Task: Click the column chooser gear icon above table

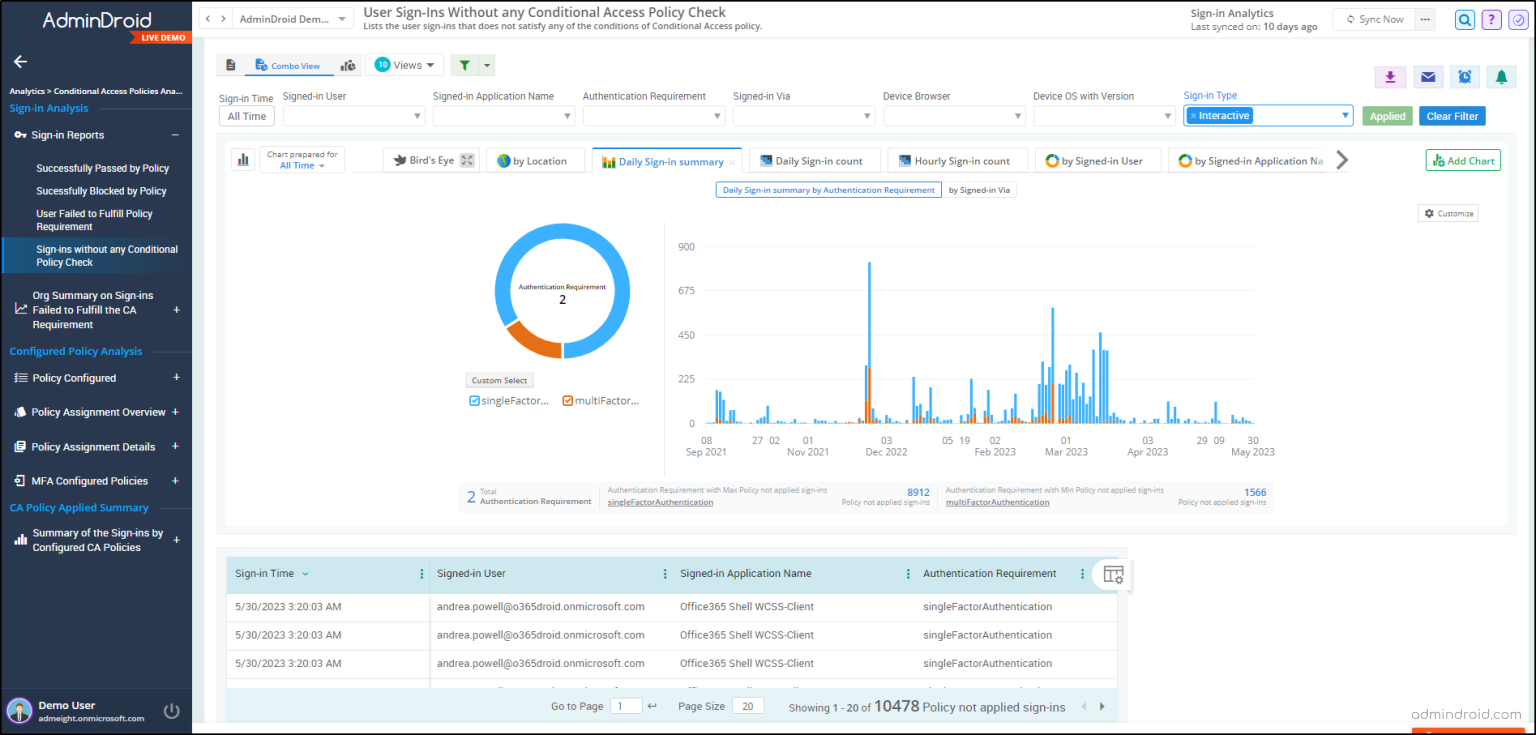Action: (x=1113, y=574)
